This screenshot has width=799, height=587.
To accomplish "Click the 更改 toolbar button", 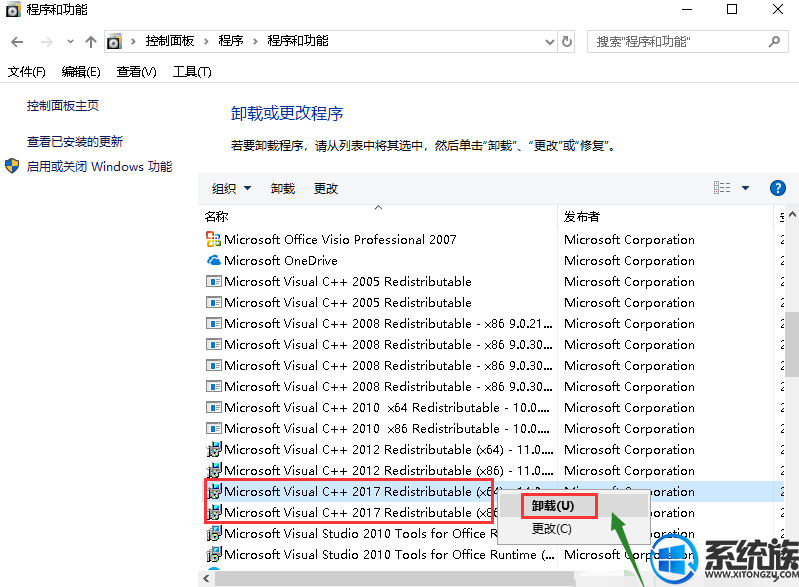I will click(326, 189).
